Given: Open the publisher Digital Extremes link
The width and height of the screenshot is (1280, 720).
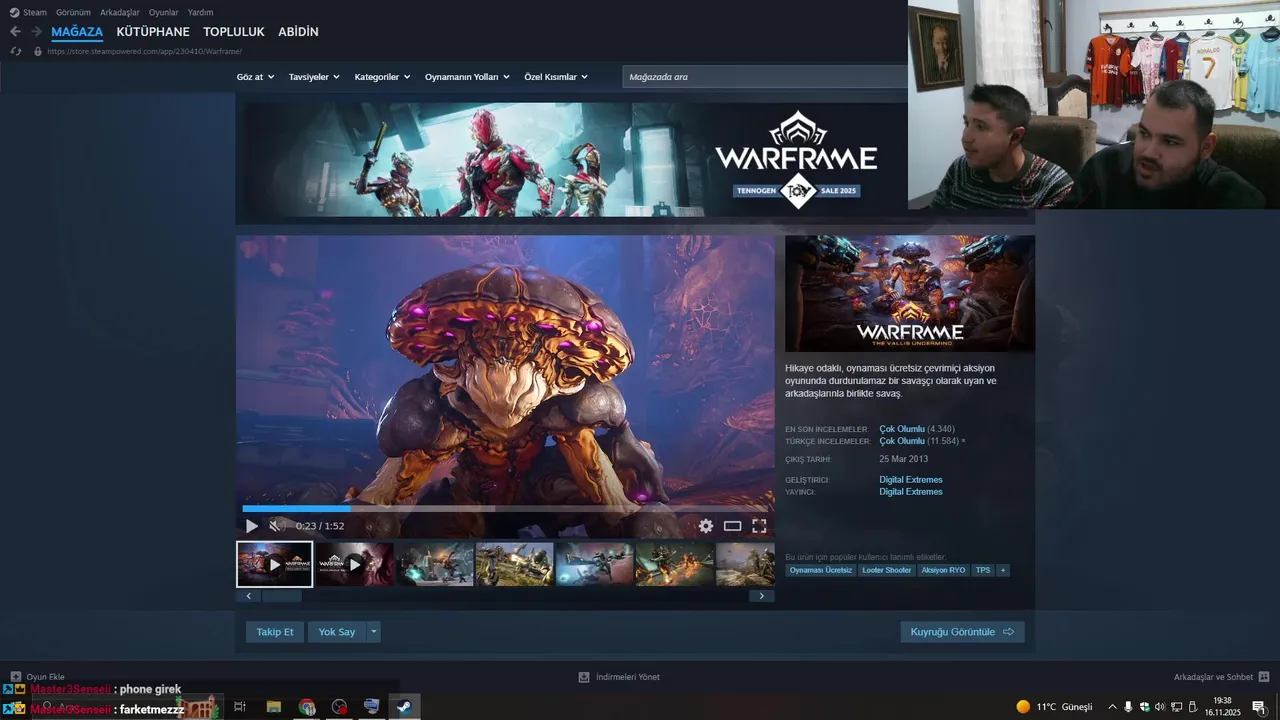Looking at the screenshot, I should pyautogui.click(x=911, y=492).
